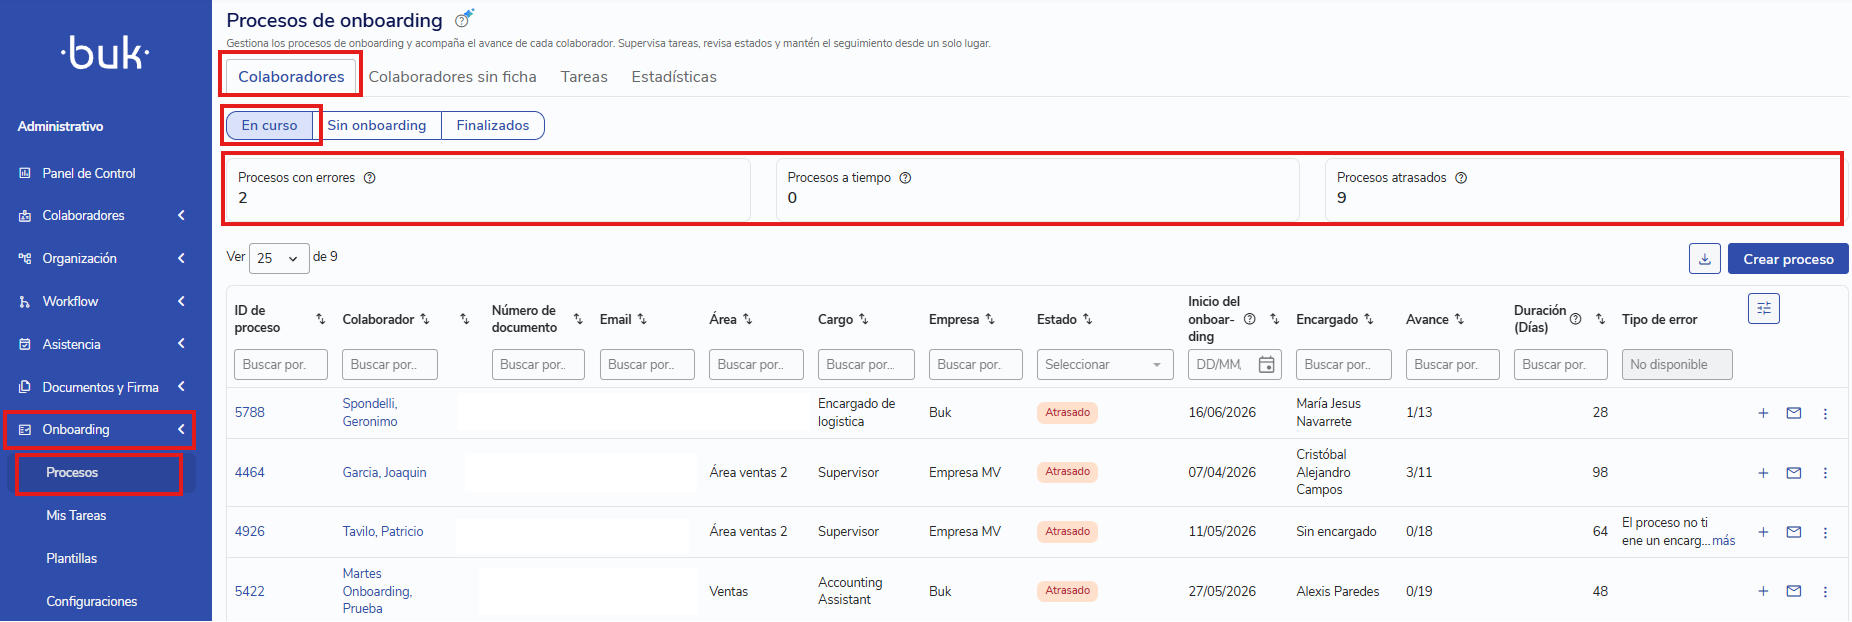
Task: Click the Cargo search filter field
Action: click(866, 365)
